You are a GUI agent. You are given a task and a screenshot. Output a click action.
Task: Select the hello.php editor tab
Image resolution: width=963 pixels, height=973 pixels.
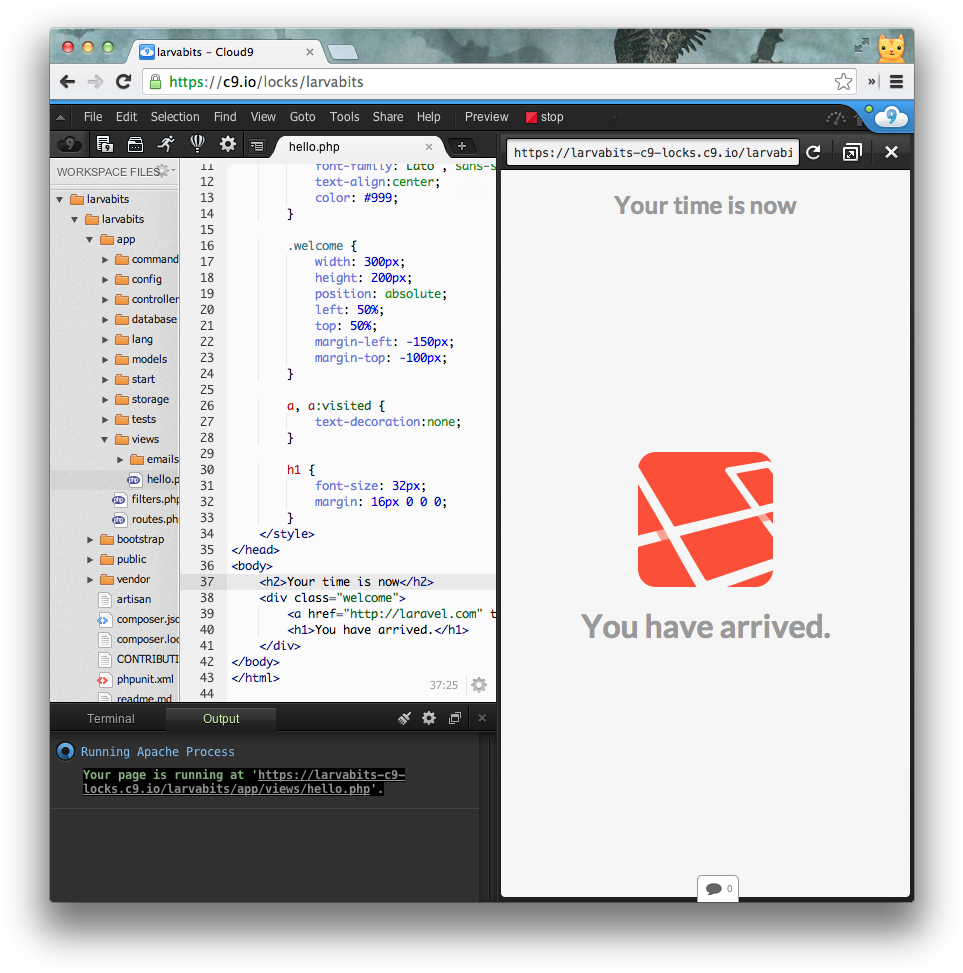[358, 147]
